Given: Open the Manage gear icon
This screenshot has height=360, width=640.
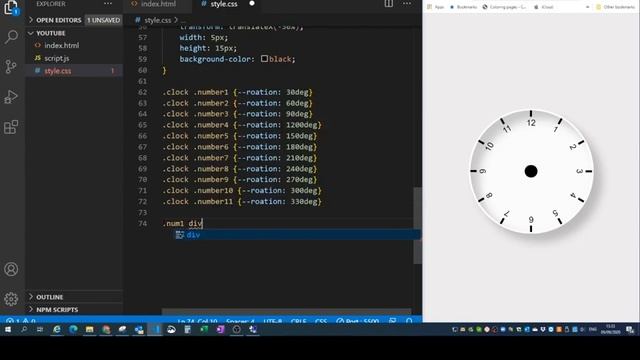Looking at the screenshot, I should pyautogui.click(x=11, y=299).
